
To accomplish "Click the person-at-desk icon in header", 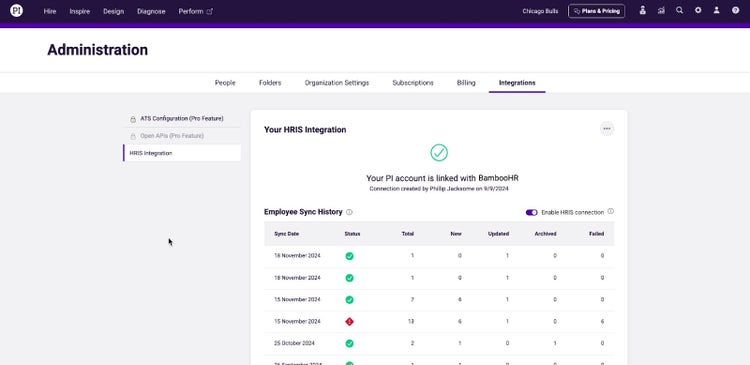I will pyautogui.click(x=642, y=11).
